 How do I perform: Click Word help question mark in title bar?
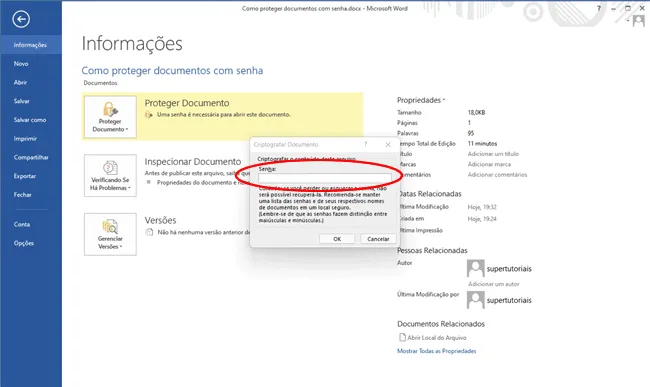[599, 8]
